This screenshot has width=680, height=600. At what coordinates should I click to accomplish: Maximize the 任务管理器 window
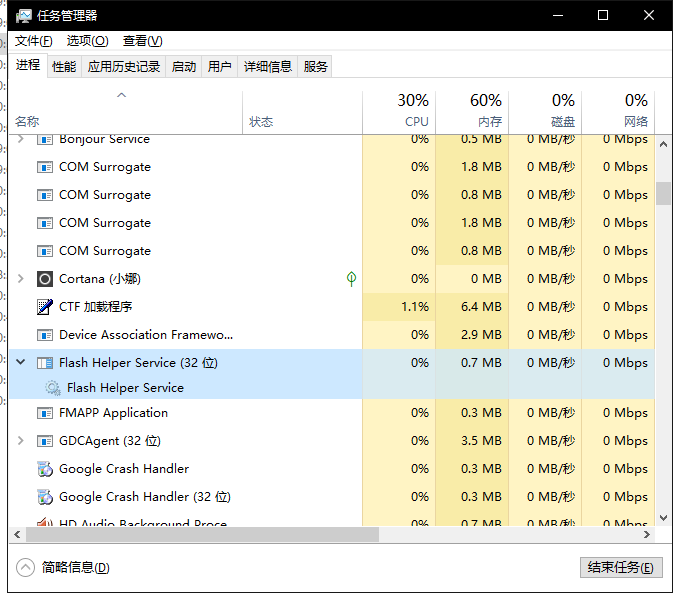click(603, 16)
